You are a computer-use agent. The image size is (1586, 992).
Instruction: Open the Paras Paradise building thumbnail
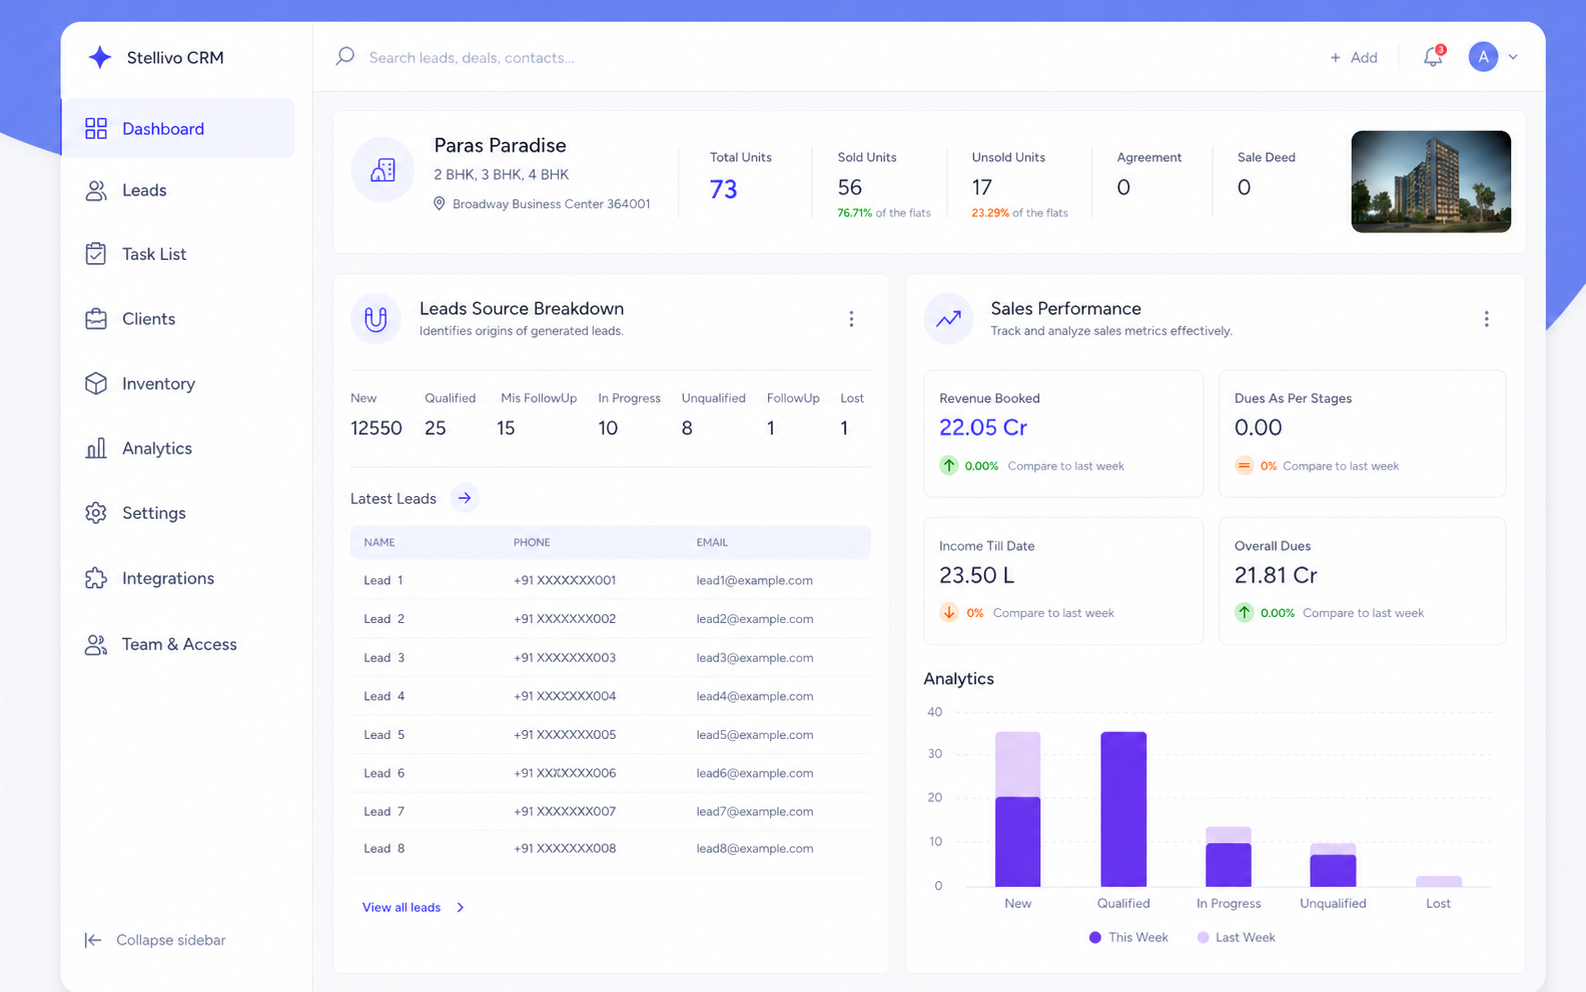1431,182
